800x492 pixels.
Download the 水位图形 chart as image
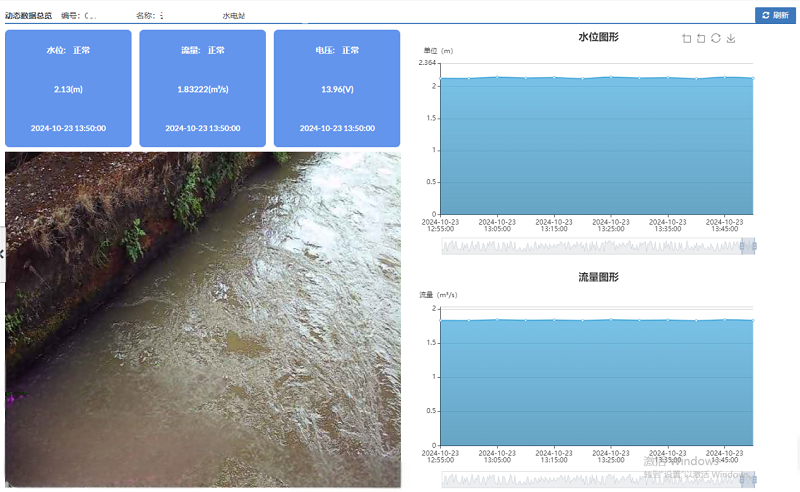tap(731, 39)
